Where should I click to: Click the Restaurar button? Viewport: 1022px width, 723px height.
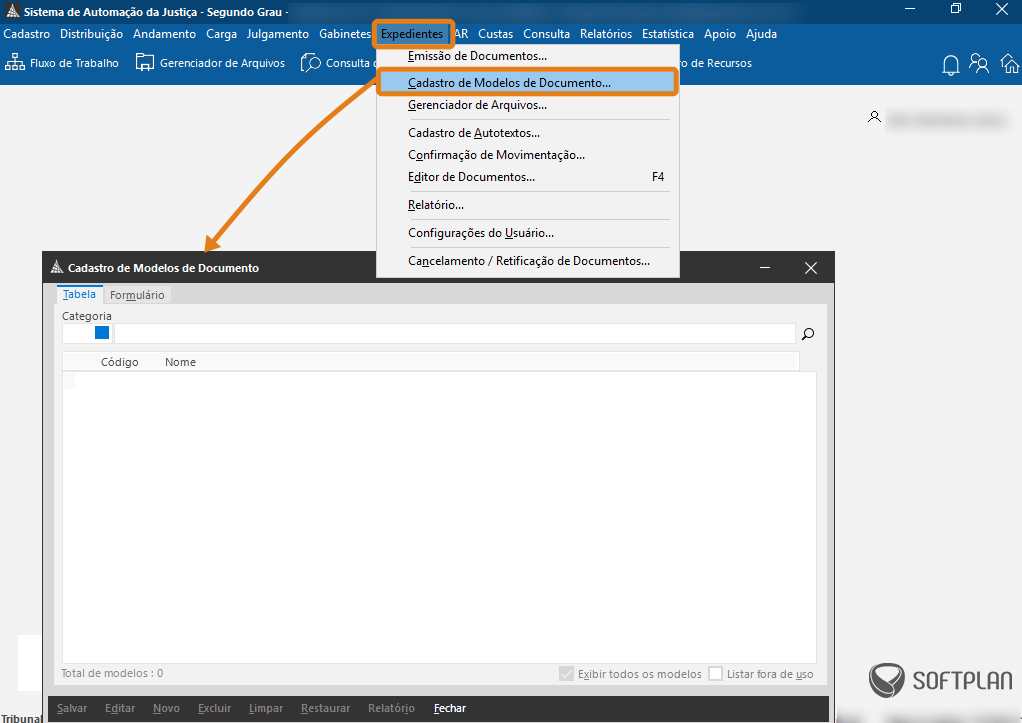click(325, 708)
